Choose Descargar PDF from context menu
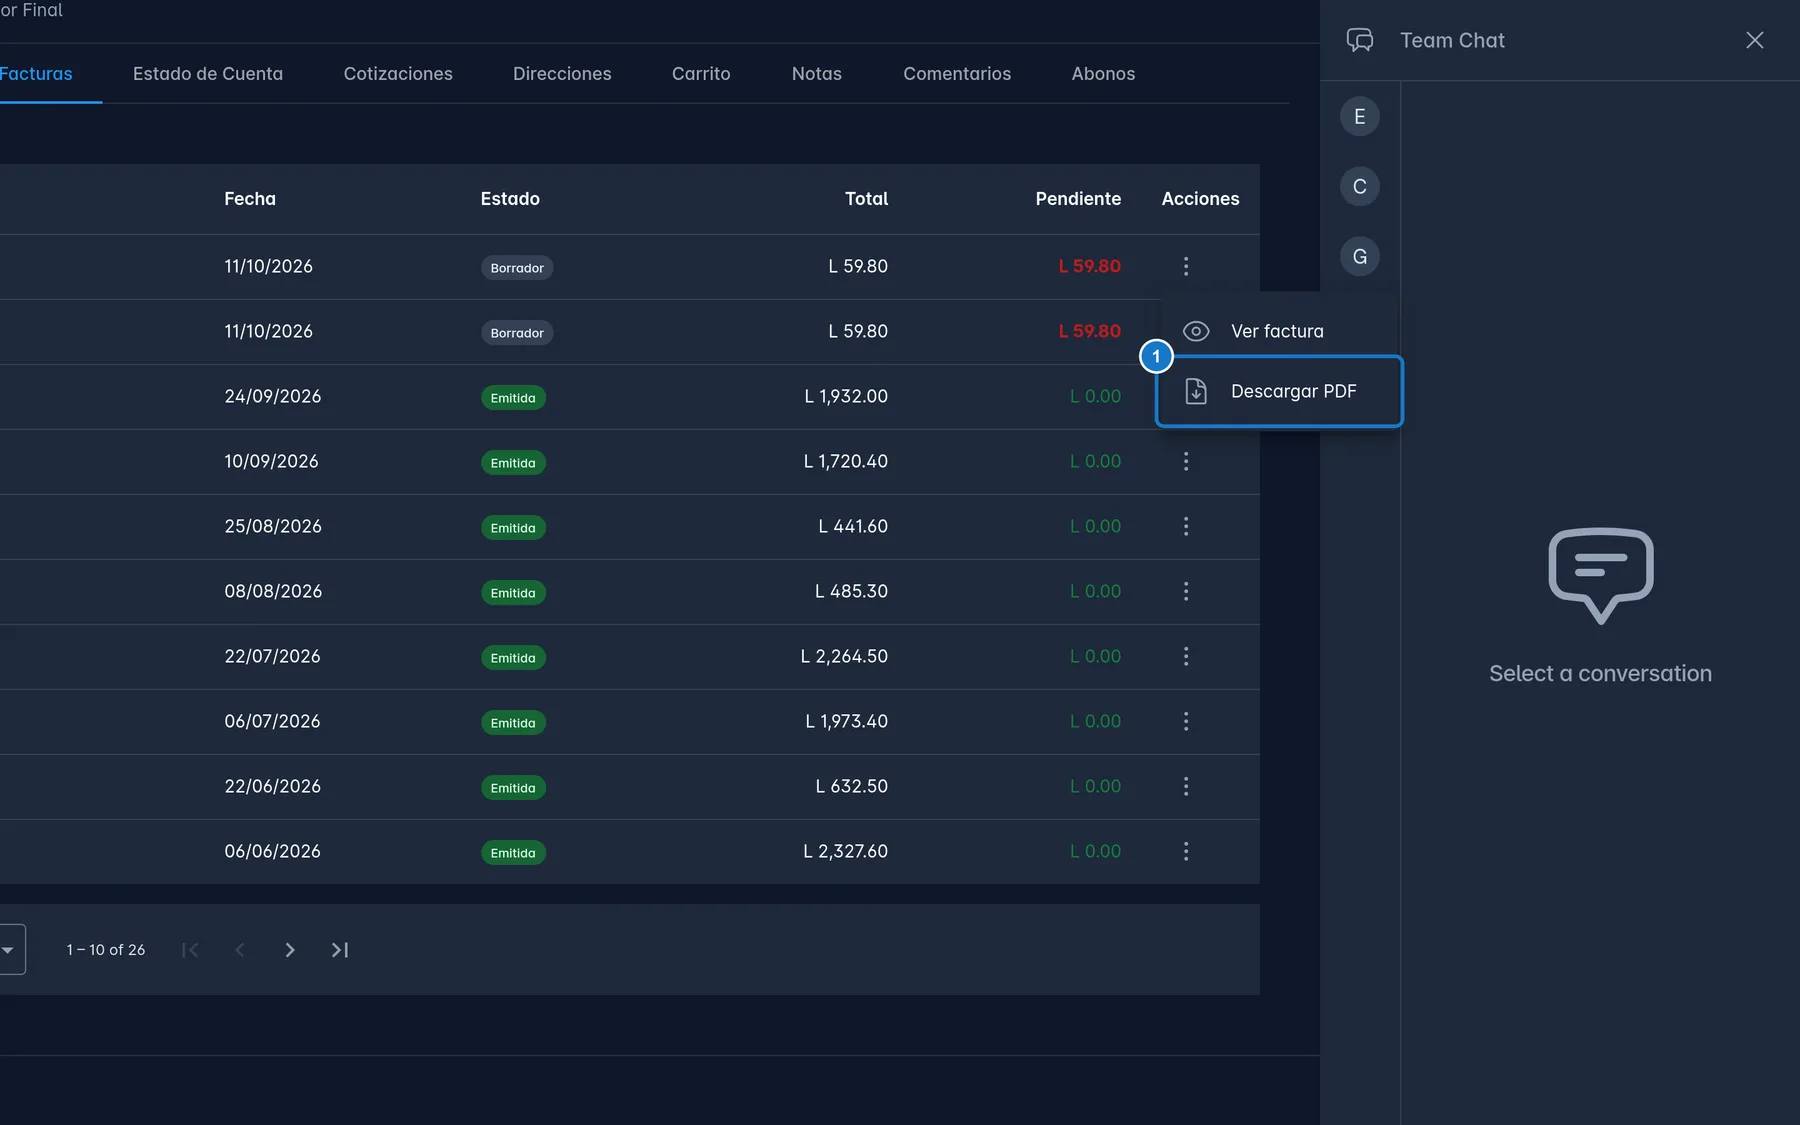Screen dimensions: 1800x1125 click(x=1279, y=391)
